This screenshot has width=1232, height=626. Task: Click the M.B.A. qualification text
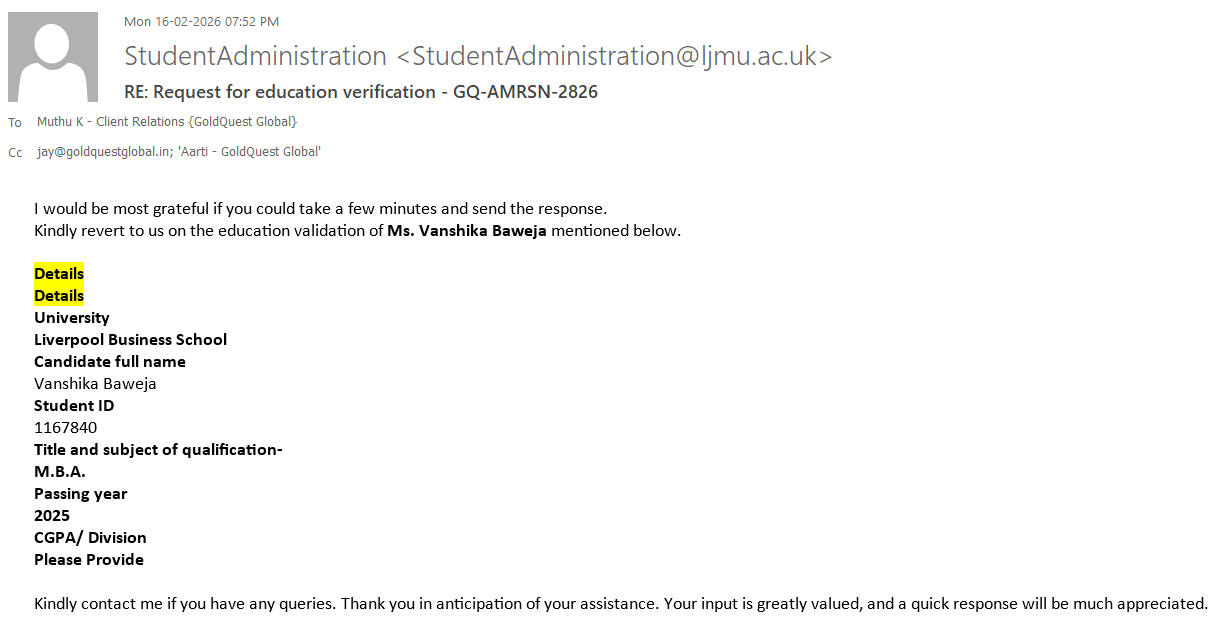60,472
